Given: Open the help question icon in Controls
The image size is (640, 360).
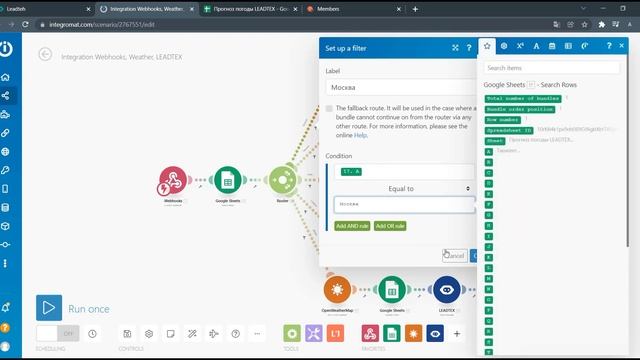Looking at the screenshot, I should [x=236, y=333].
